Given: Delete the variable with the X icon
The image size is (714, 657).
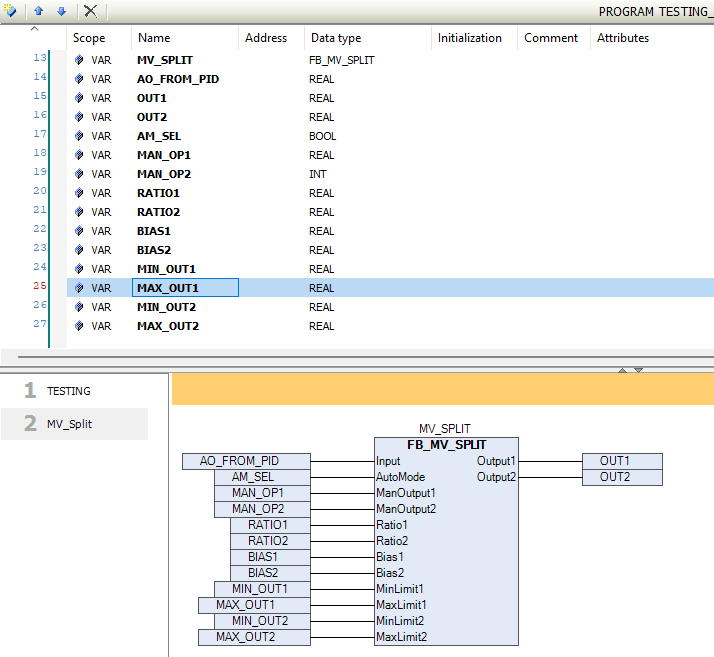Looking at the screenshot, I should tap(90, 11).
